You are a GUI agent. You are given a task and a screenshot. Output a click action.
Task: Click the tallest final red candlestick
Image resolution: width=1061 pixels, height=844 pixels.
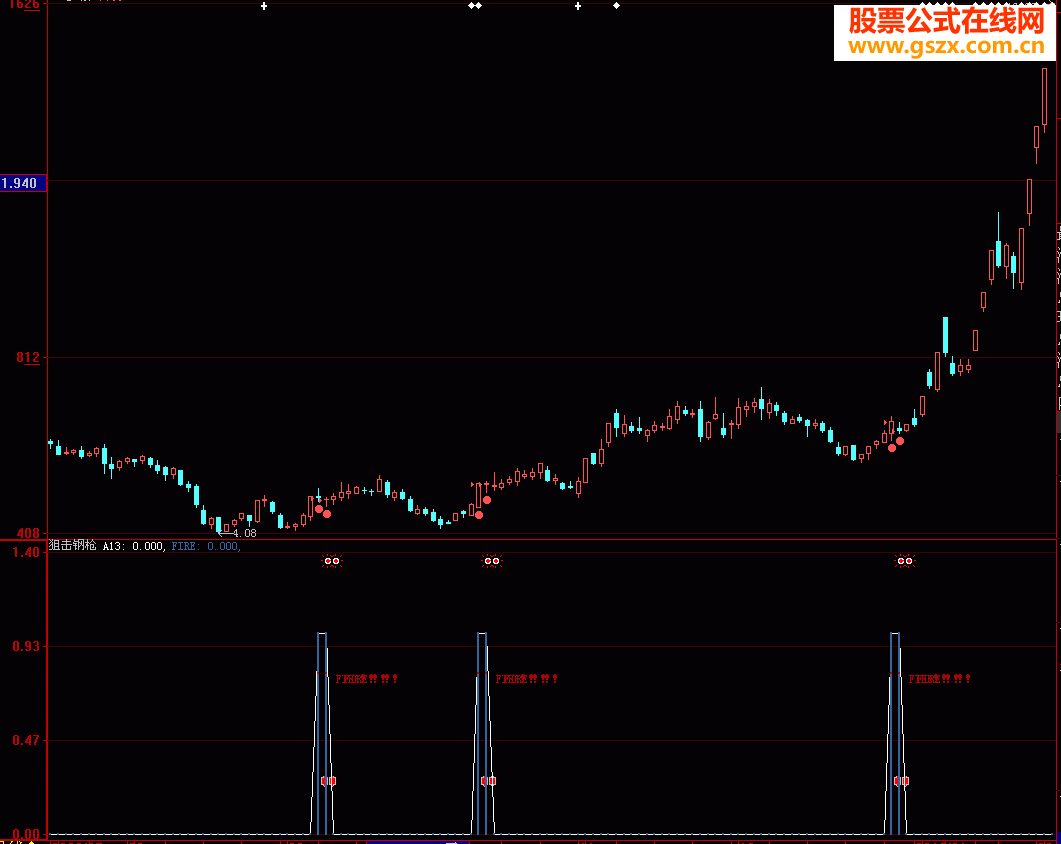(1045, 99)
